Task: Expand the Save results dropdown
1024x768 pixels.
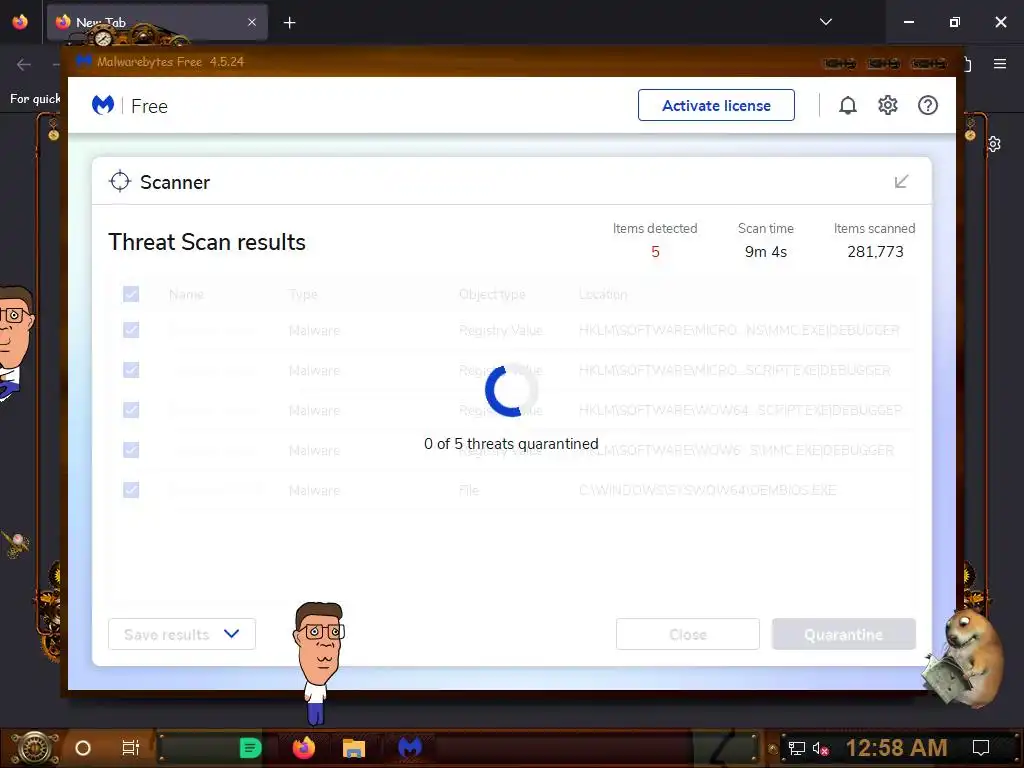Action: click(182, 634)
